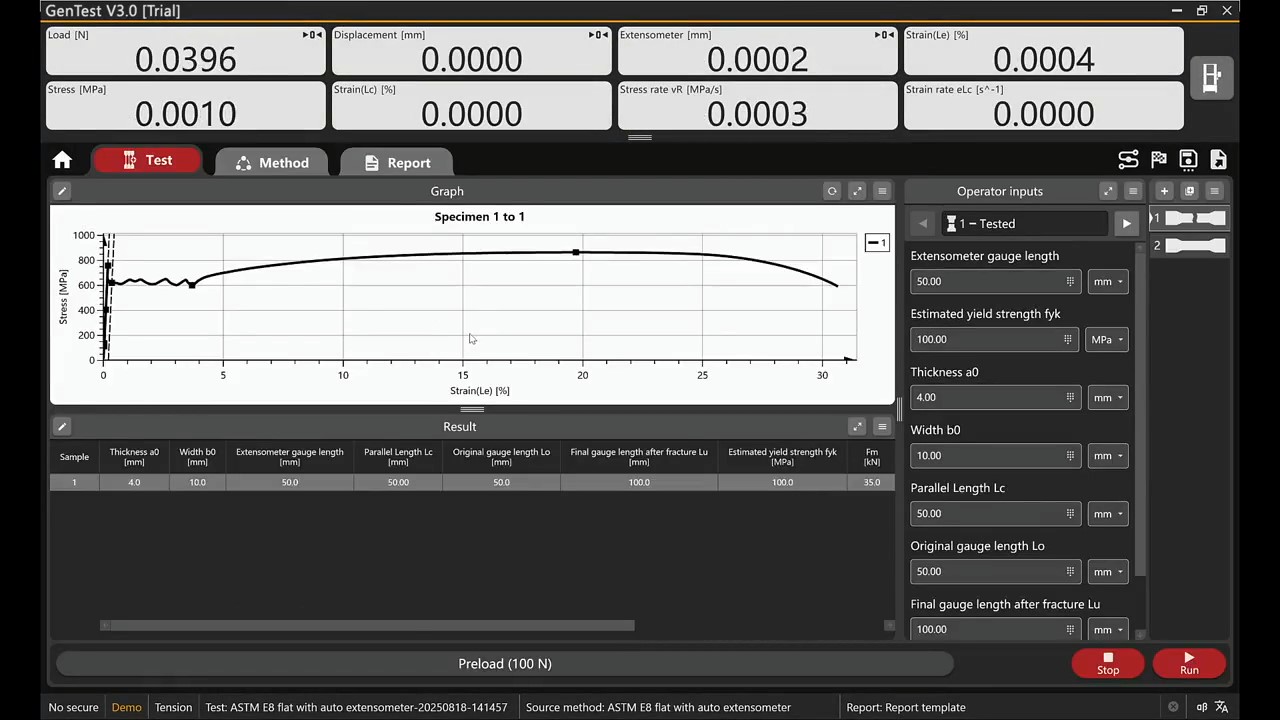Image resolution: width=1280 pixels, height=720 pixels.
Task: Click the Result table horizontal scrollbar
Action: [367, 626]
